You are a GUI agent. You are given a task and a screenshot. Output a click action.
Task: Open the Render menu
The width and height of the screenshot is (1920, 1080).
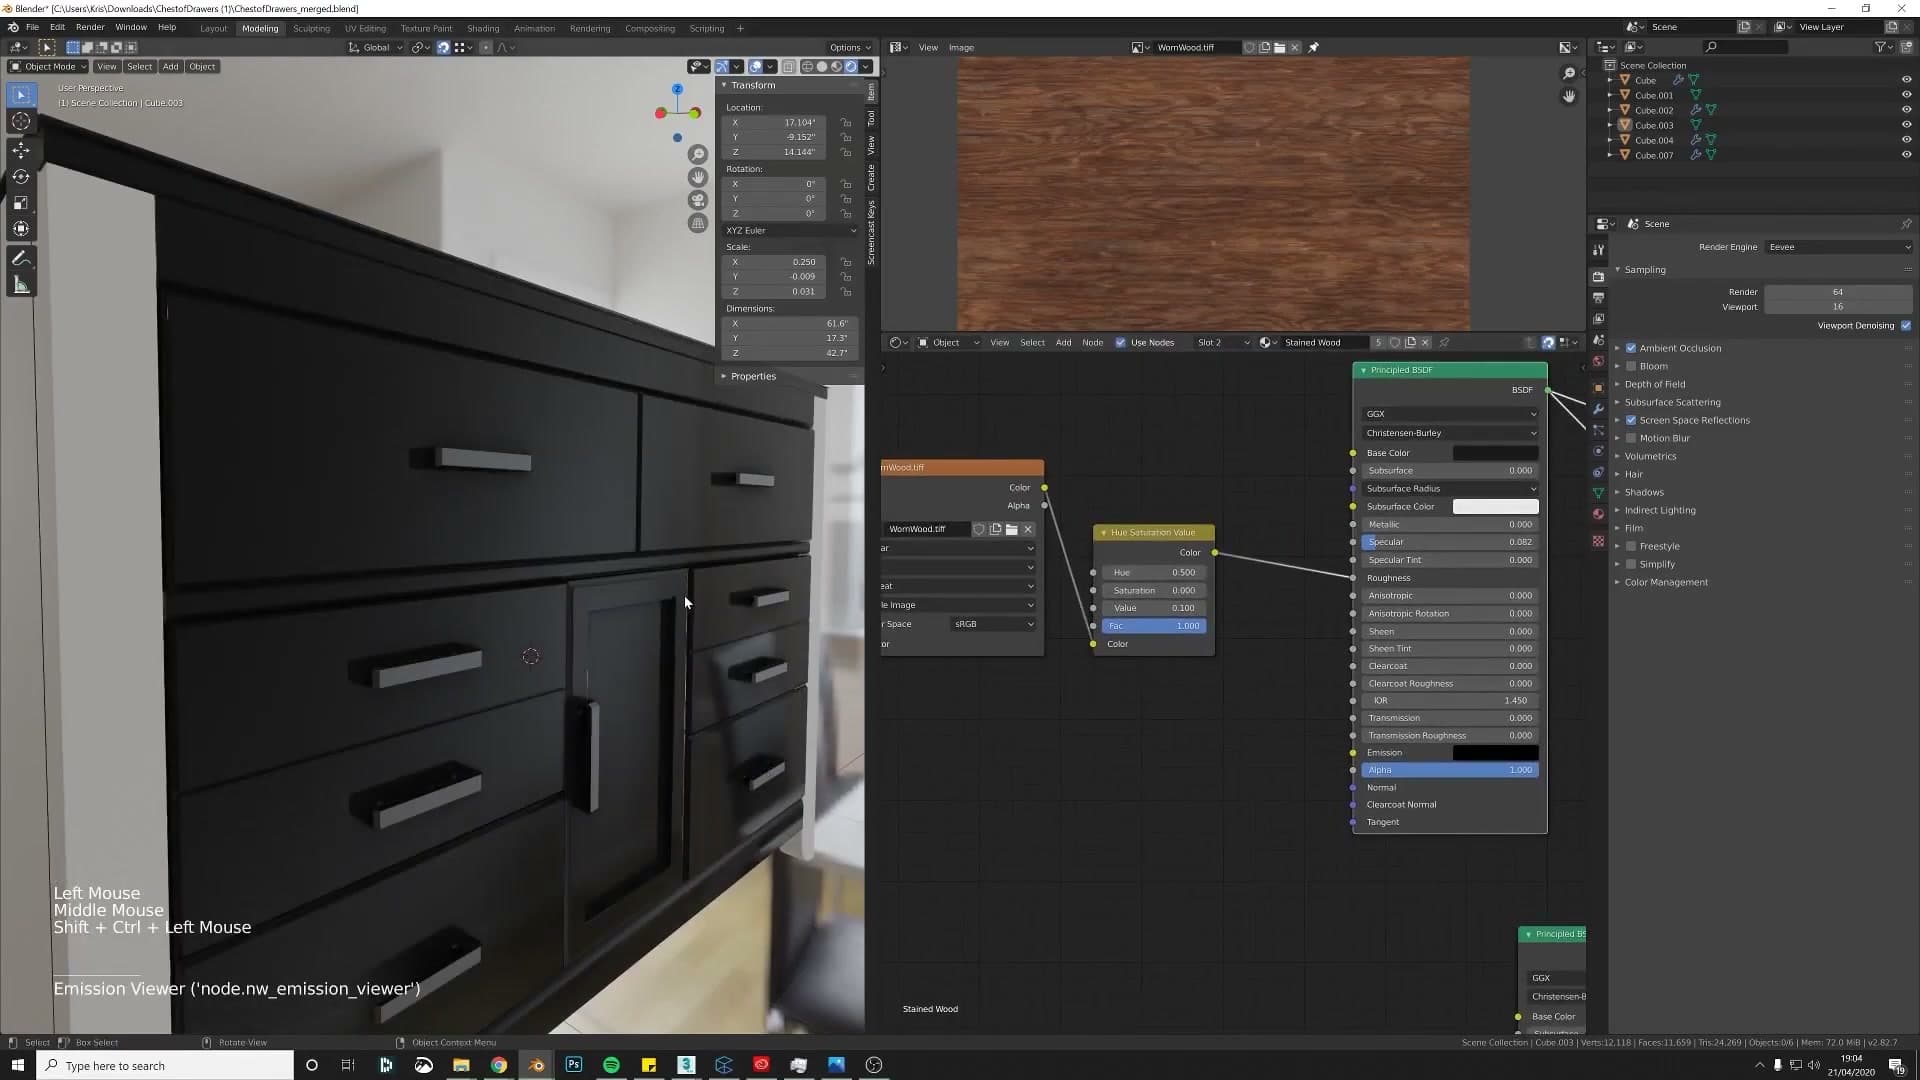click(90, 27)
